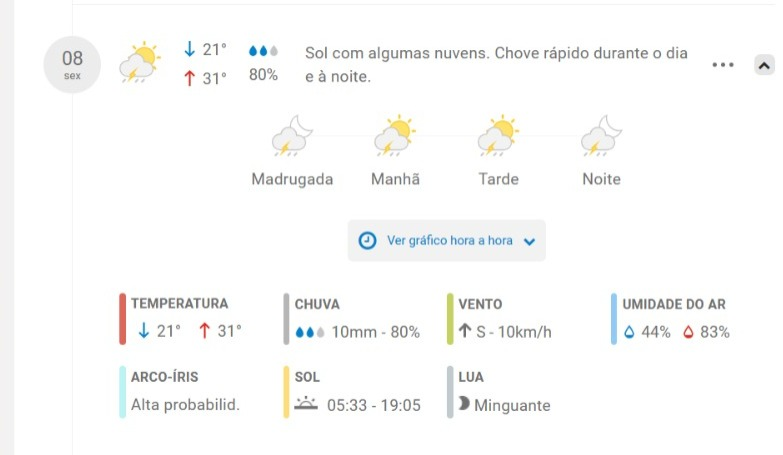
Task: Click the Temperatura red color bar
Action: click(x=122, y=319)
